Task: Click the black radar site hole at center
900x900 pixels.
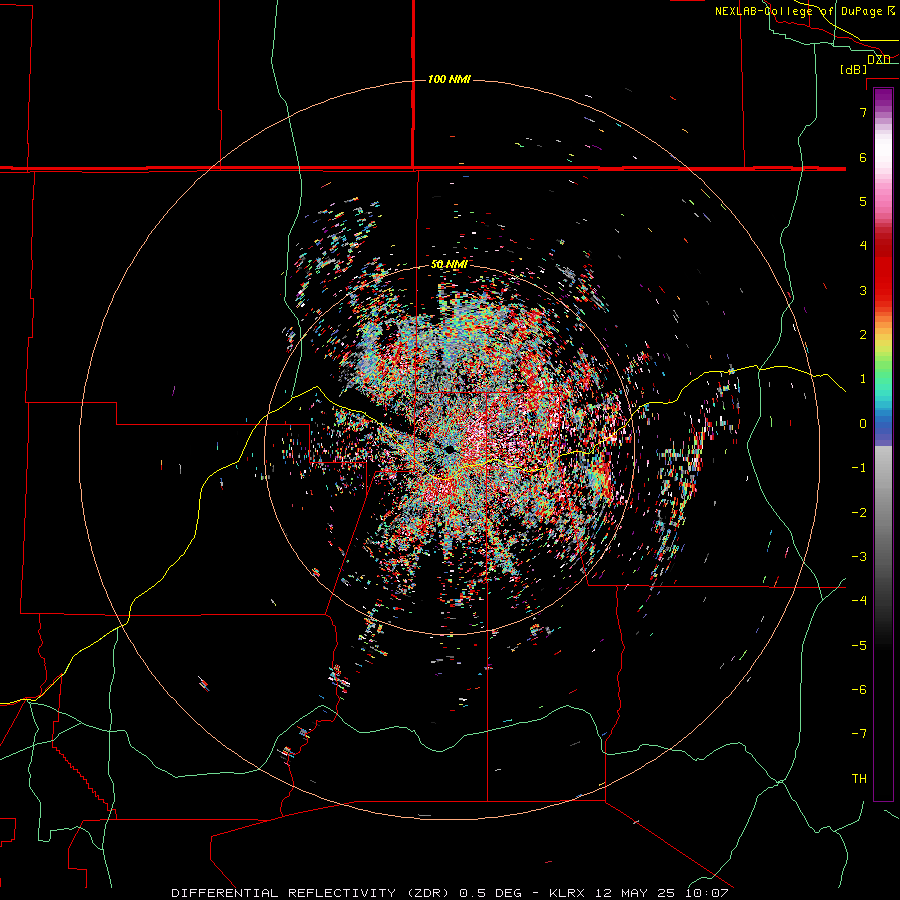Action: [449, 449]
